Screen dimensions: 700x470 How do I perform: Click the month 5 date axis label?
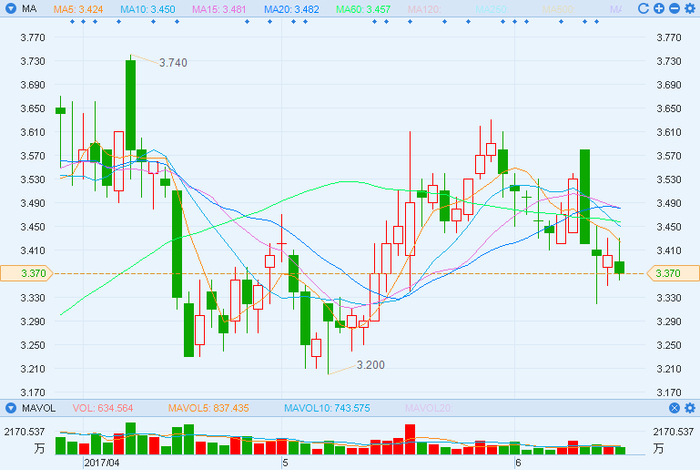pyautogui.click(x=285, y=463)
